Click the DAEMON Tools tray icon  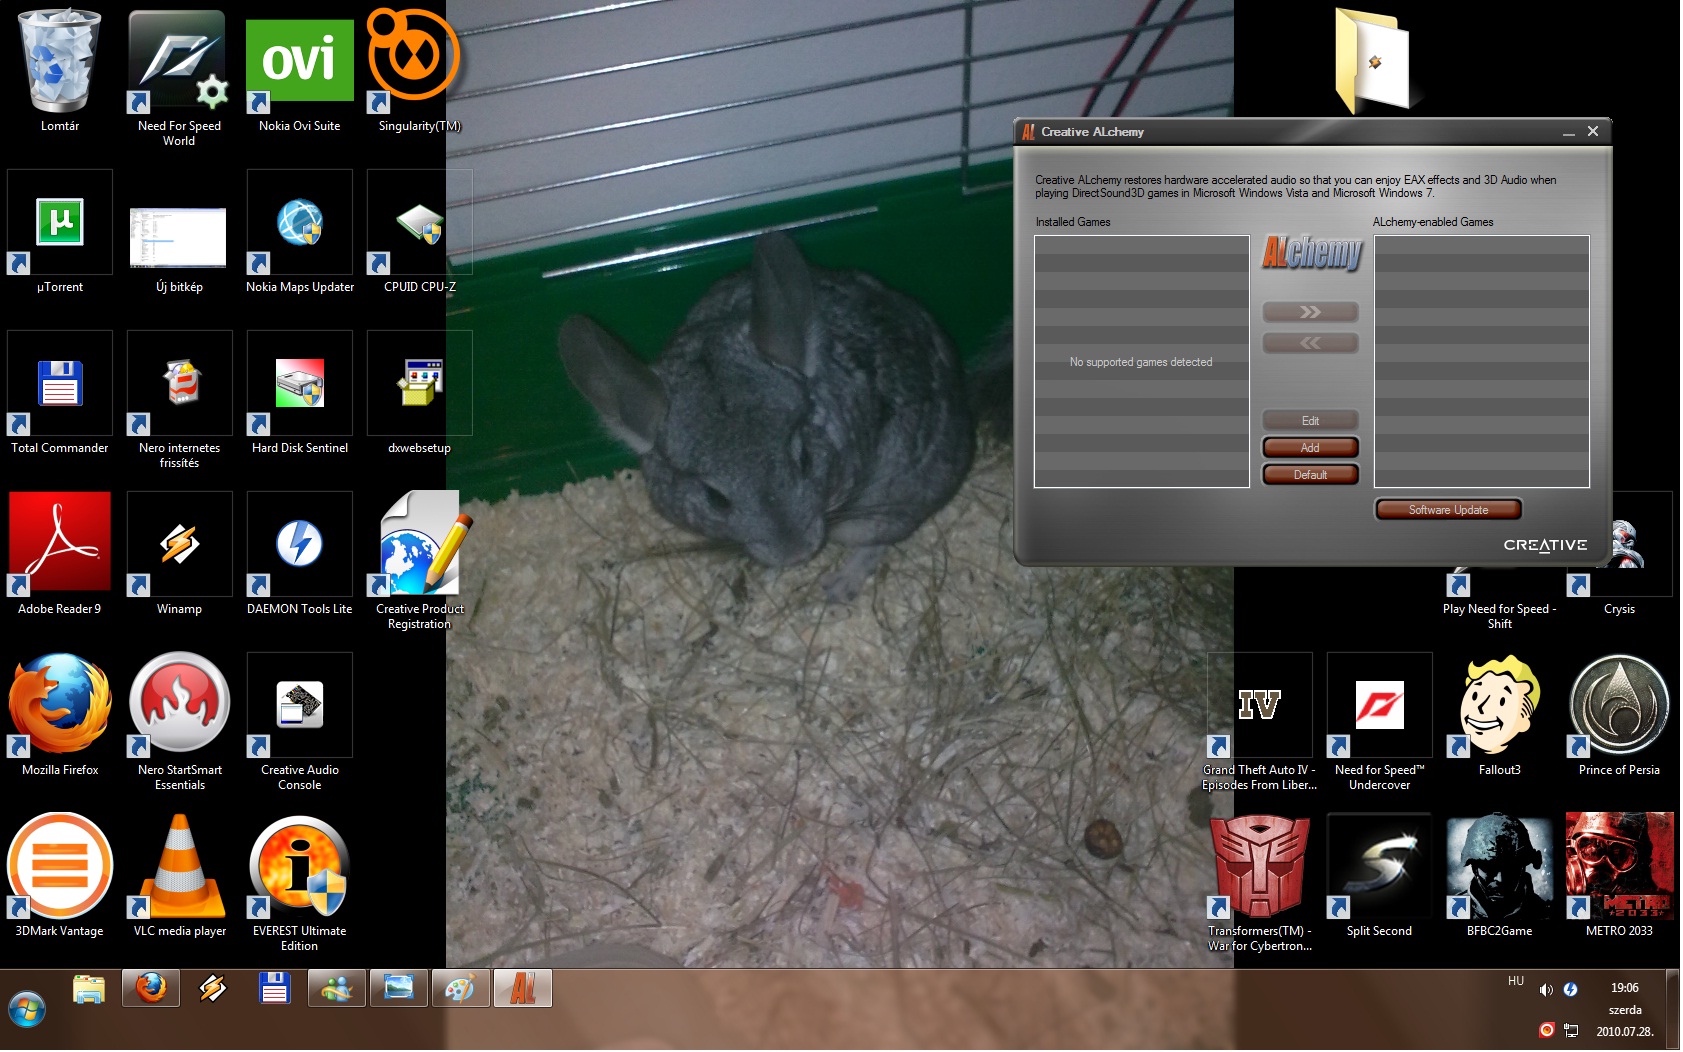click(x=1571, y=990)
